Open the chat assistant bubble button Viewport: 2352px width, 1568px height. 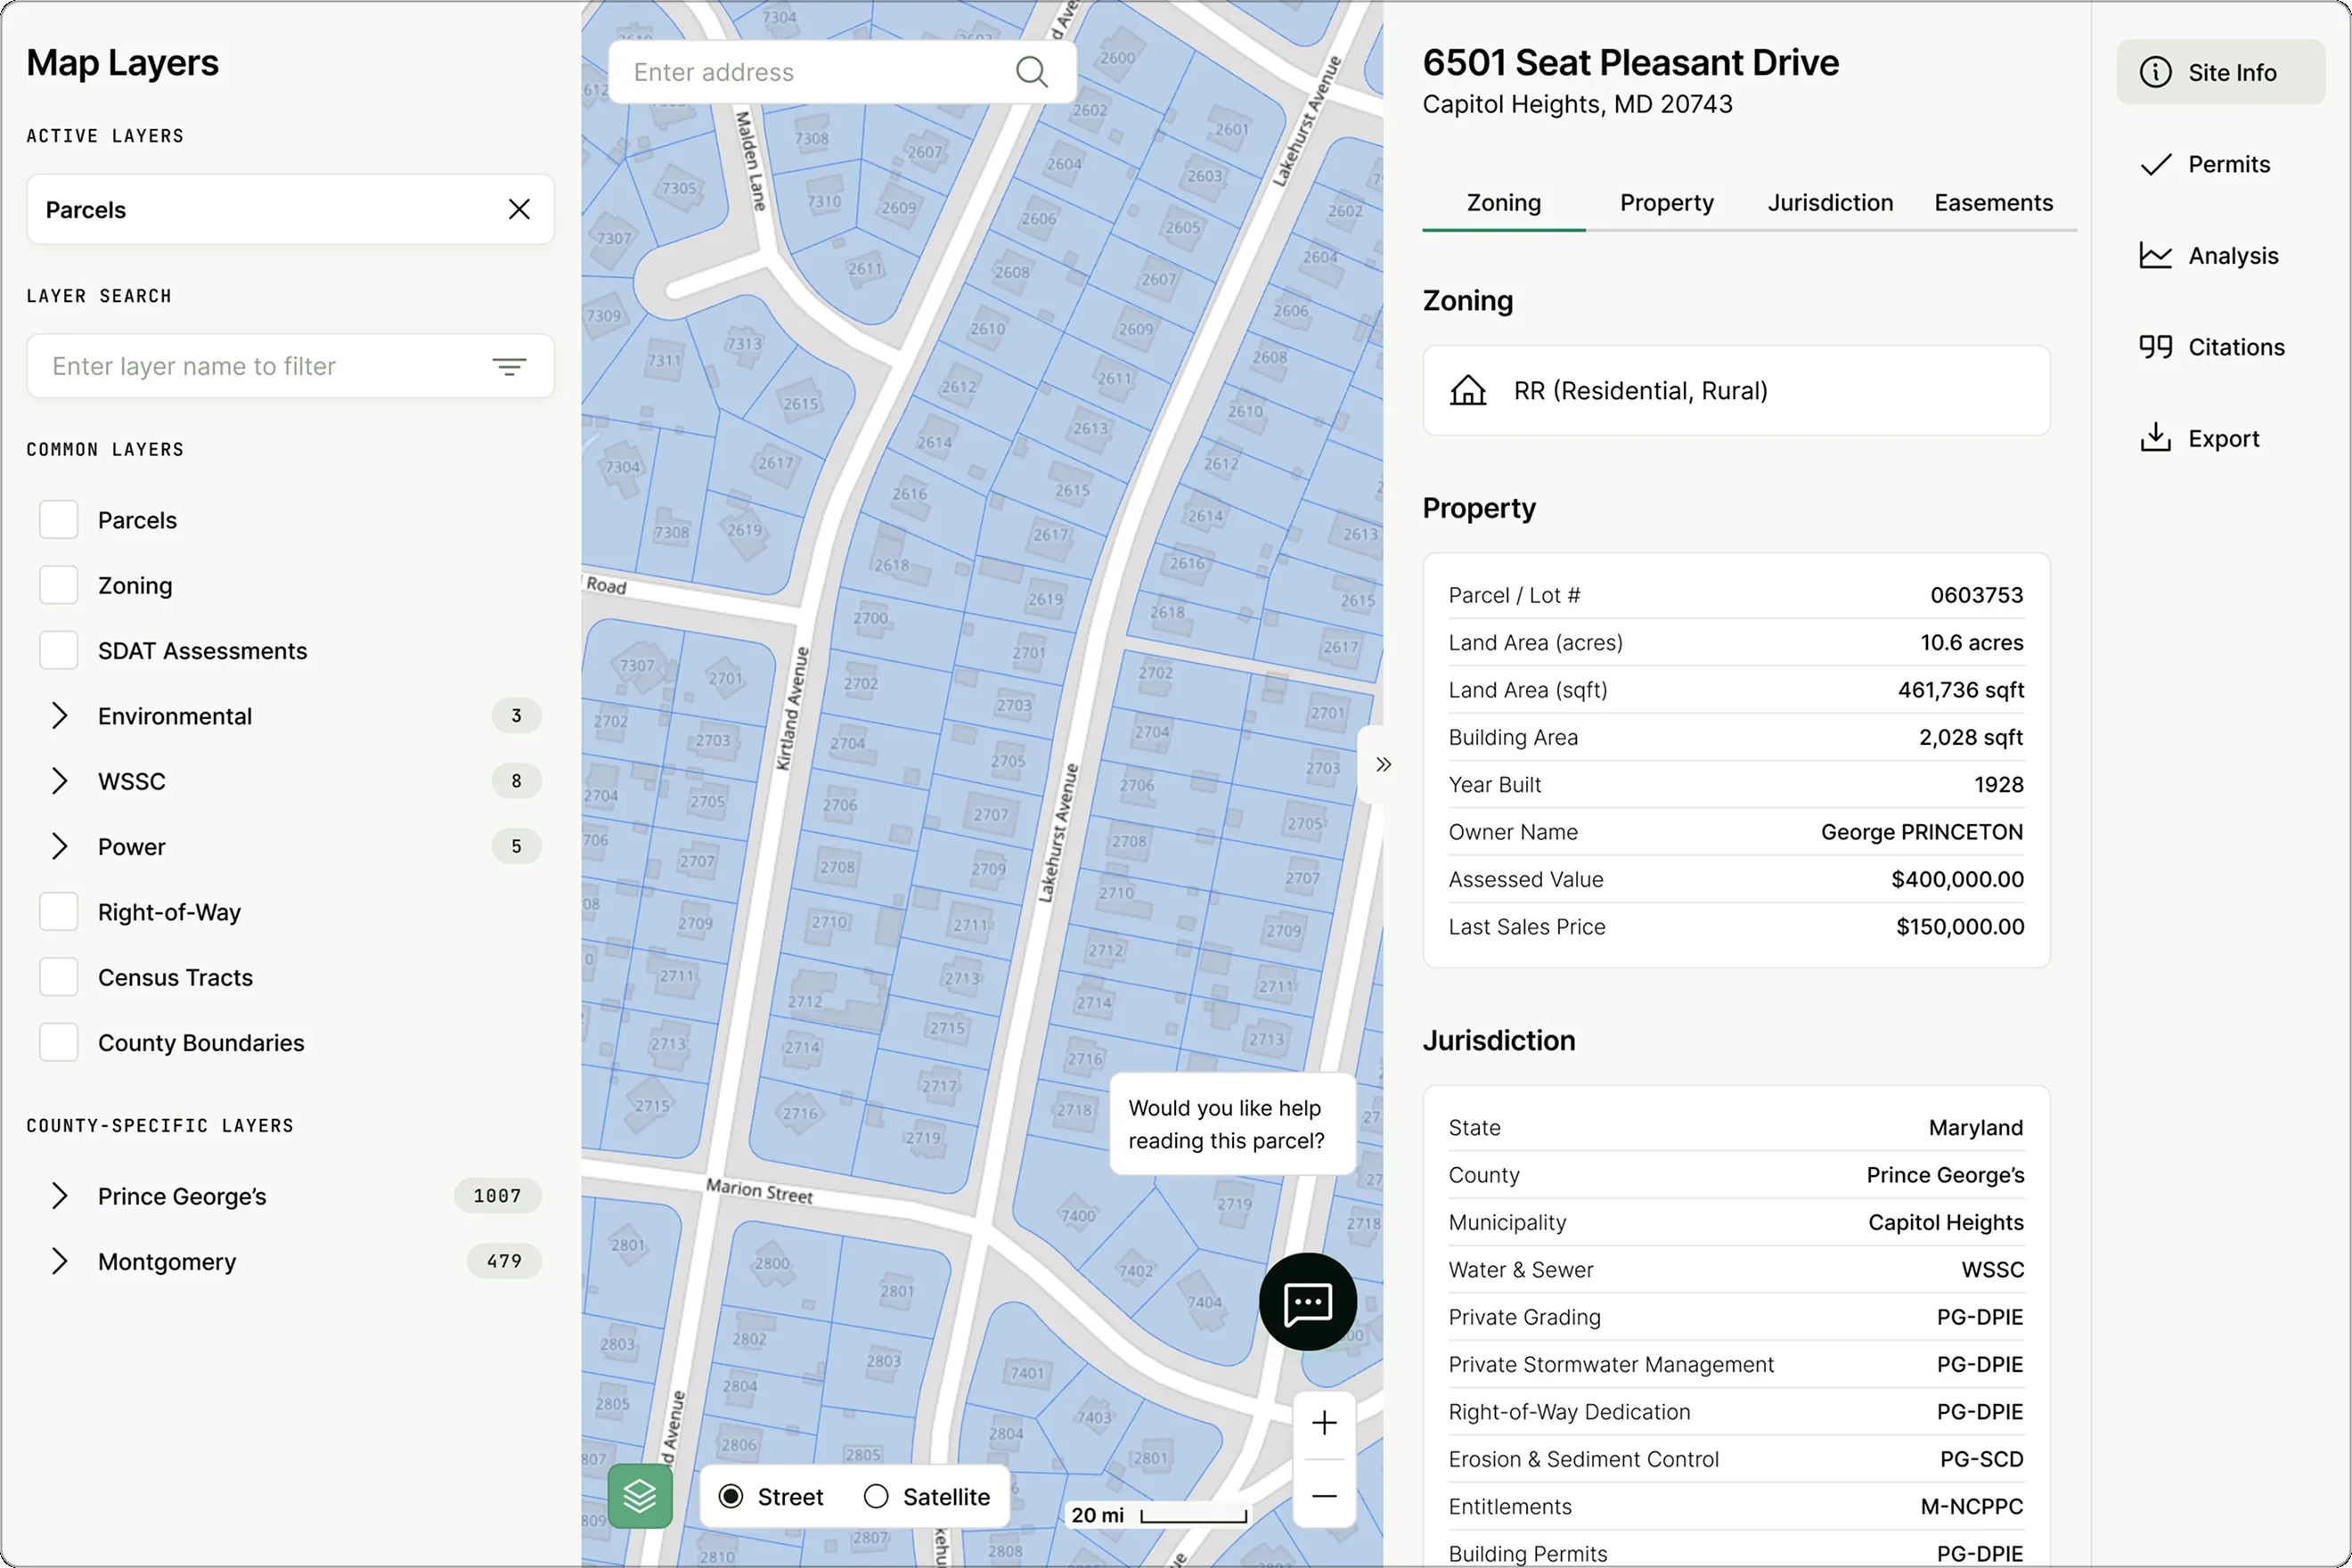coord(1307,1301)
